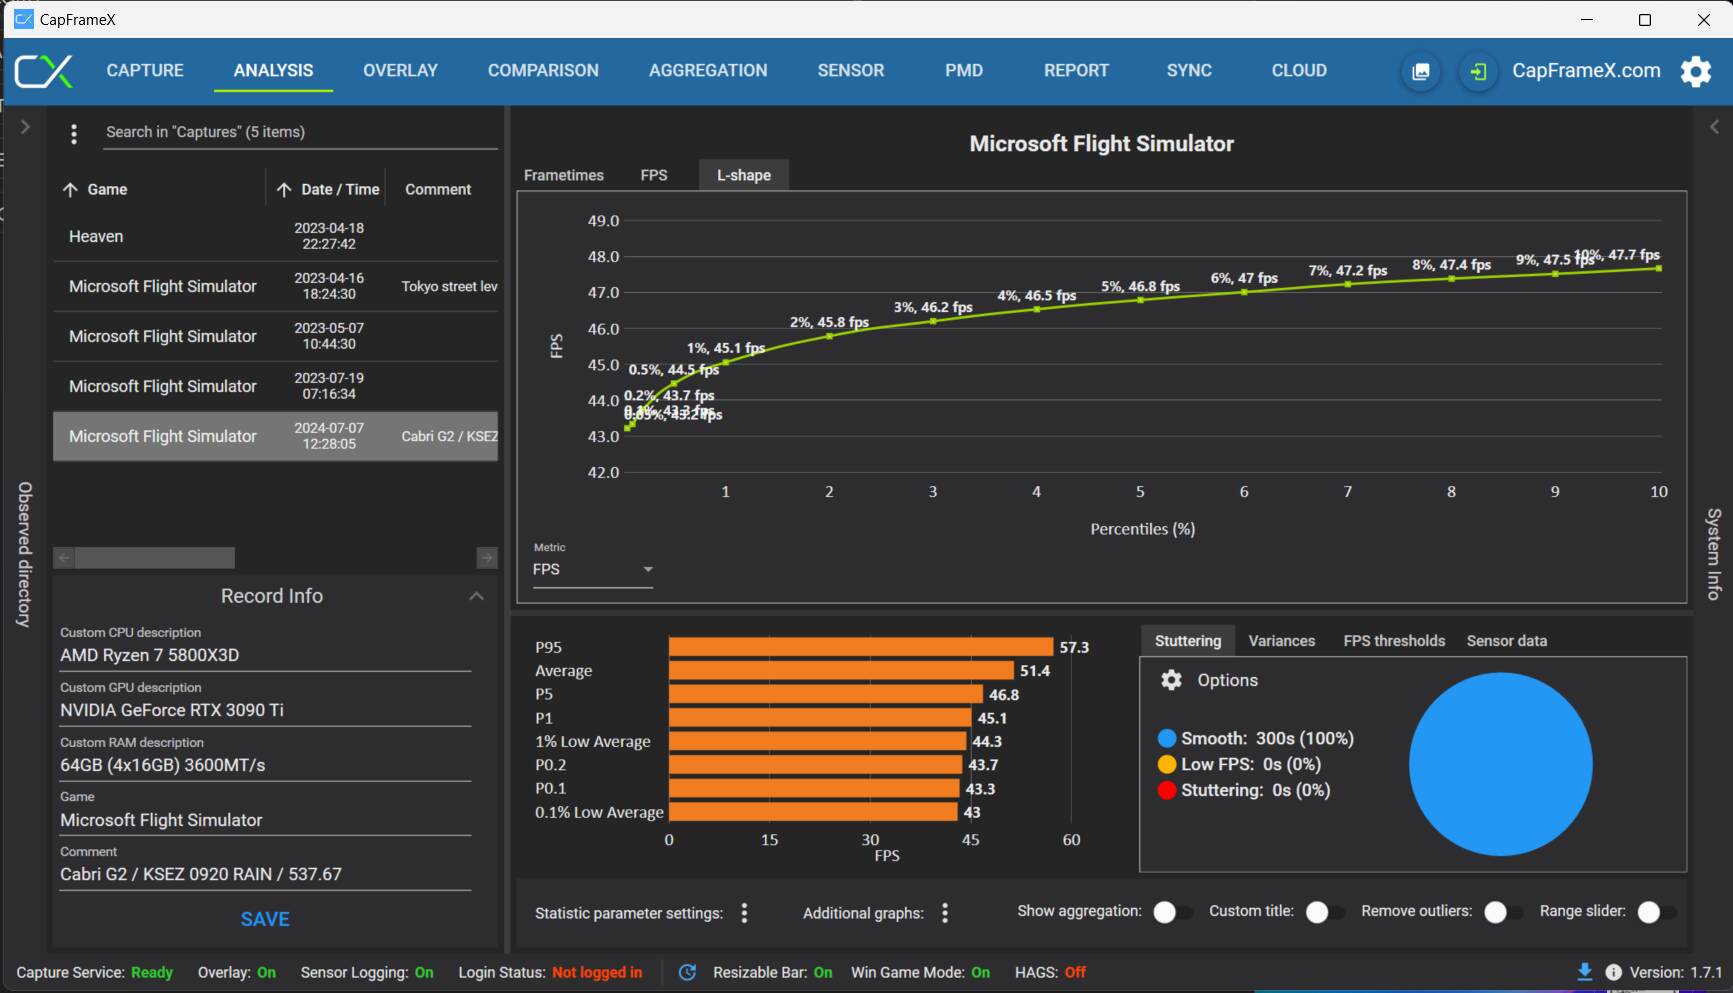Click the P95 bar showing 57.3
This screenshot has width=1733, height=993.
coord(861,648)
